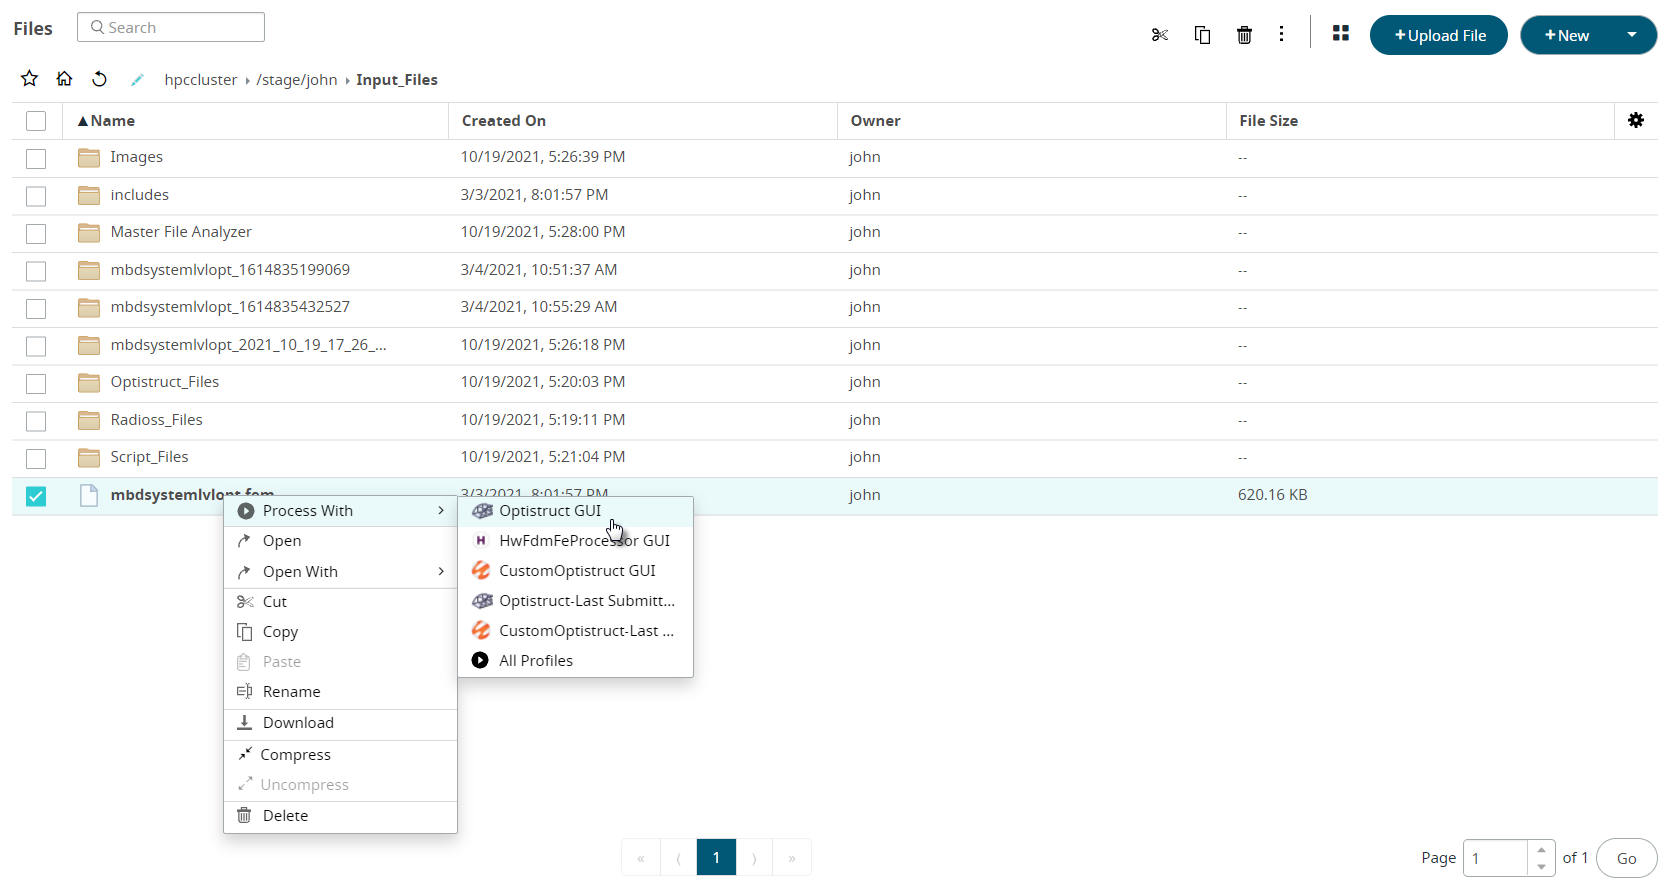The image size is (1671, 895).
Task: Check the mbdsystemlvlopt_1614835432527 checkbox
Action: click(x=36, y=308)
